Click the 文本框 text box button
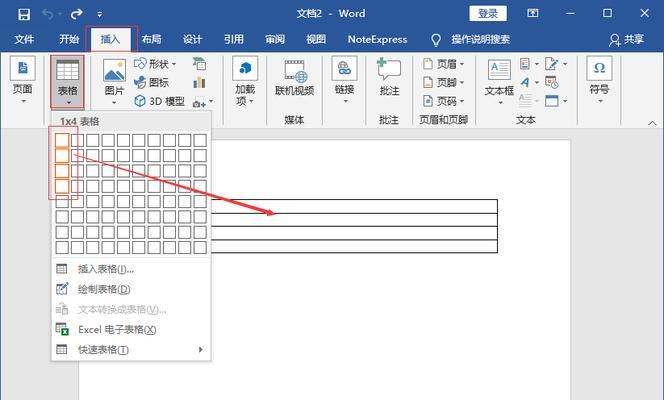 pyautogui.click(x=499, y=82)
